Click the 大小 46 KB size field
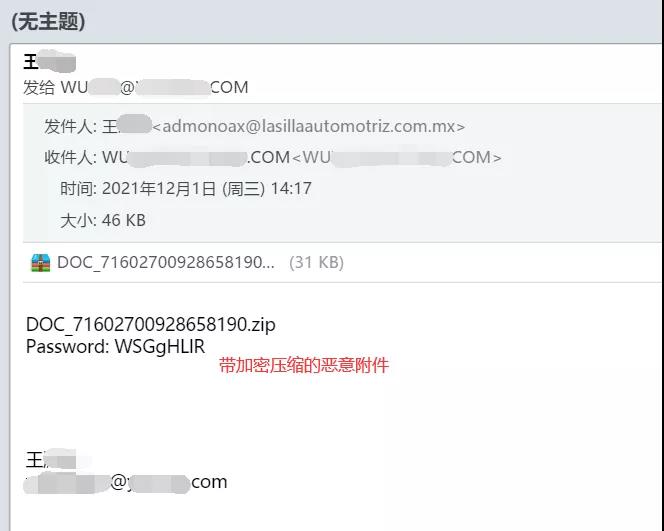Screen dimensions: 664x531 103,220
